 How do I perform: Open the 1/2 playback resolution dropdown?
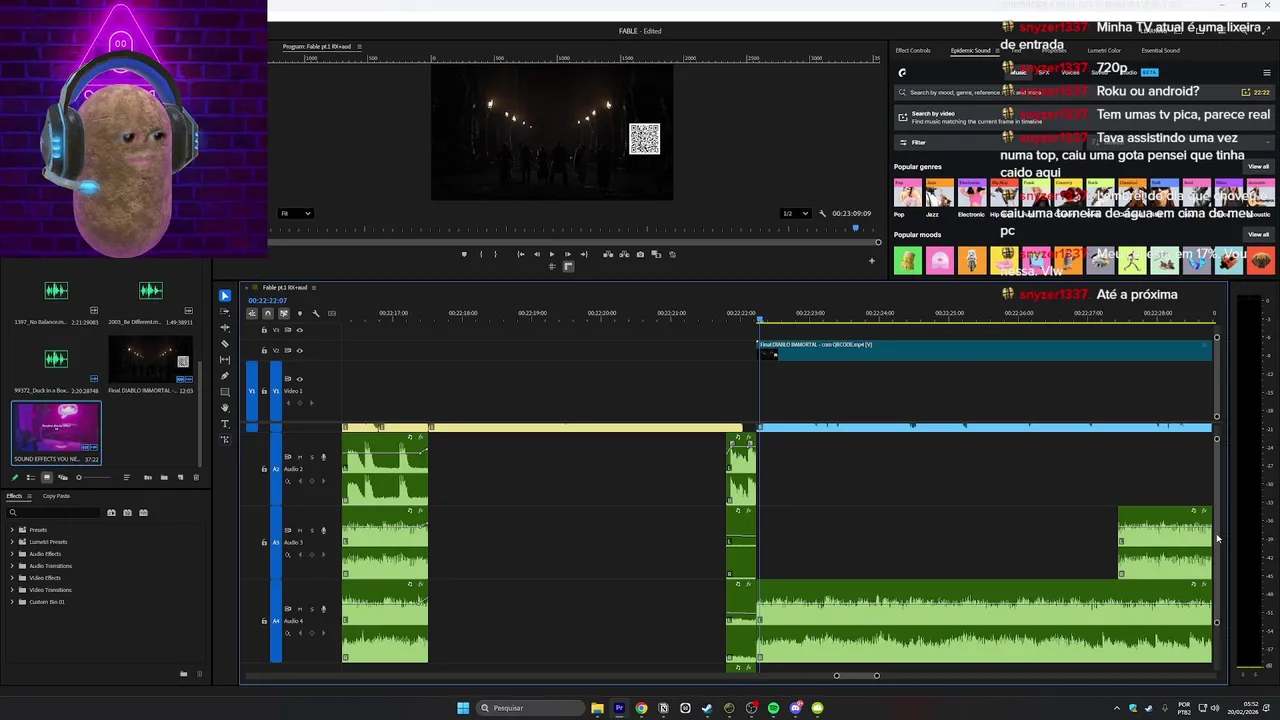[x=797, y=213]
